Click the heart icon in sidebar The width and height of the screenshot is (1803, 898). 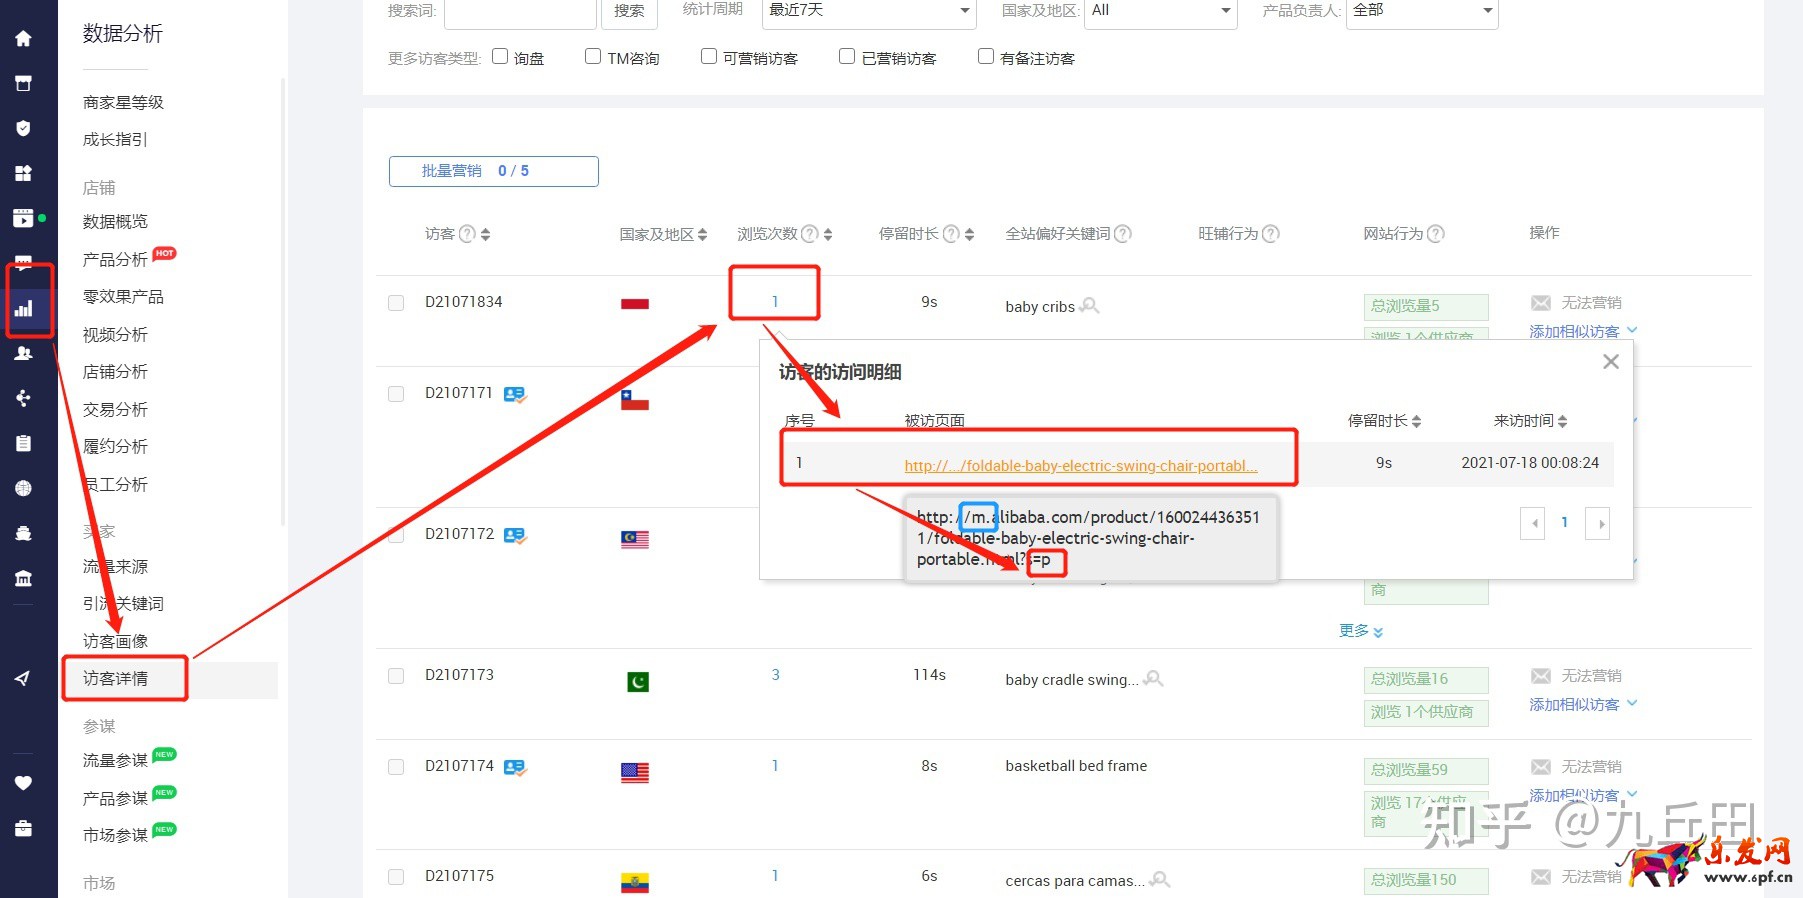click(23, 783)
